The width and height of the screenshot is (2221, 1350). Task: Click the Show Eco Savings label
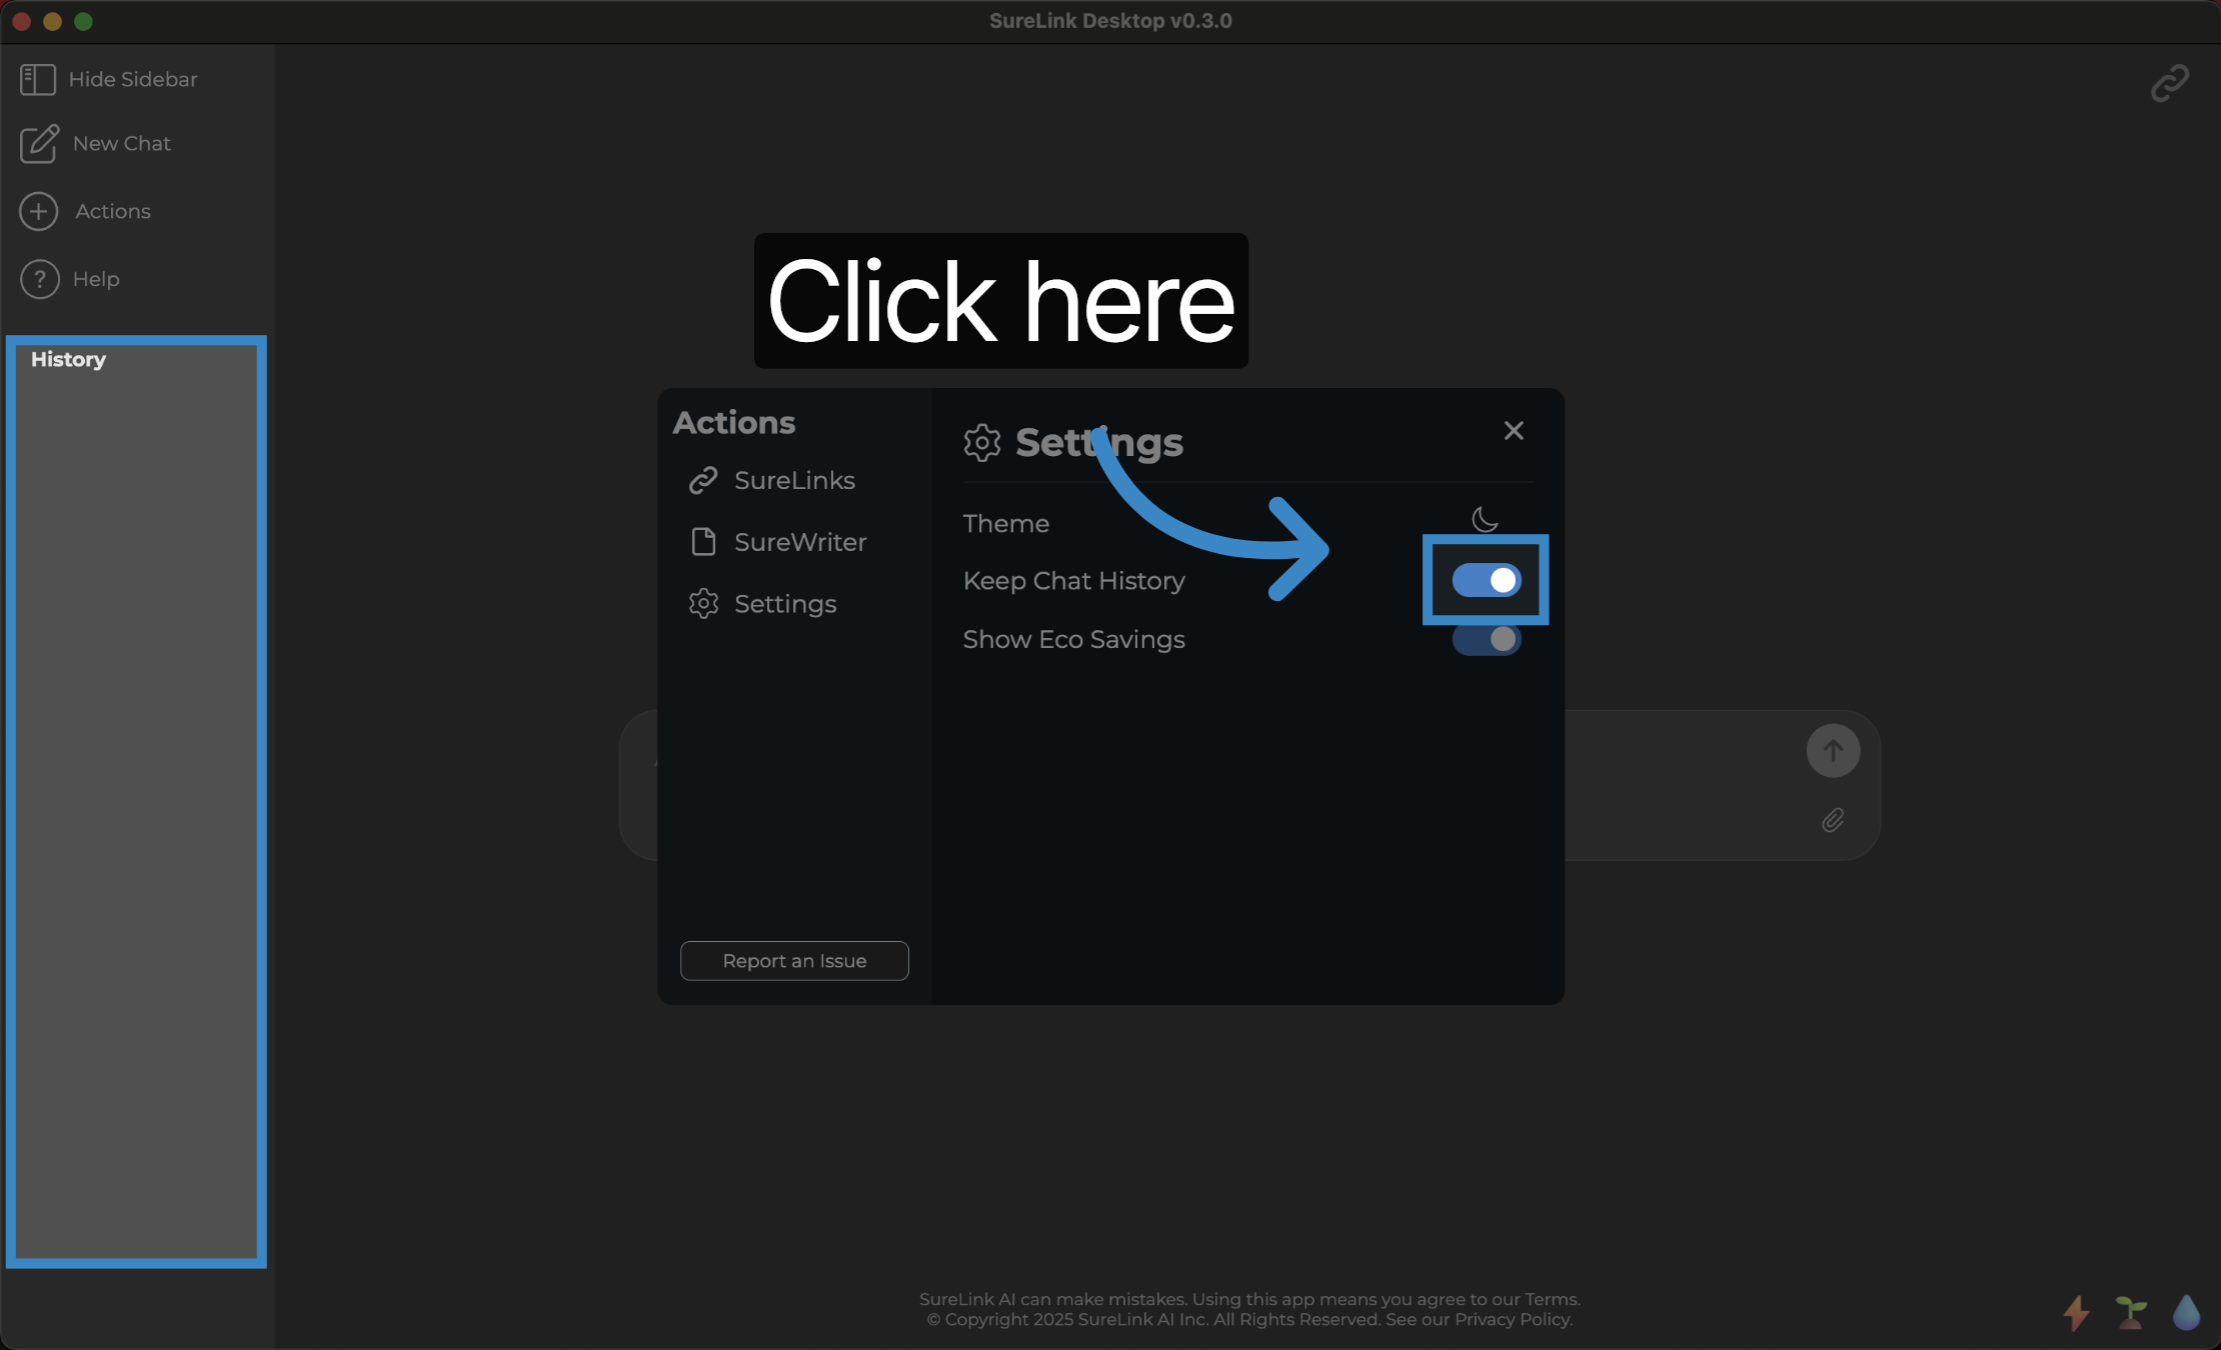pyautogui.click(x=1074, y=640)
